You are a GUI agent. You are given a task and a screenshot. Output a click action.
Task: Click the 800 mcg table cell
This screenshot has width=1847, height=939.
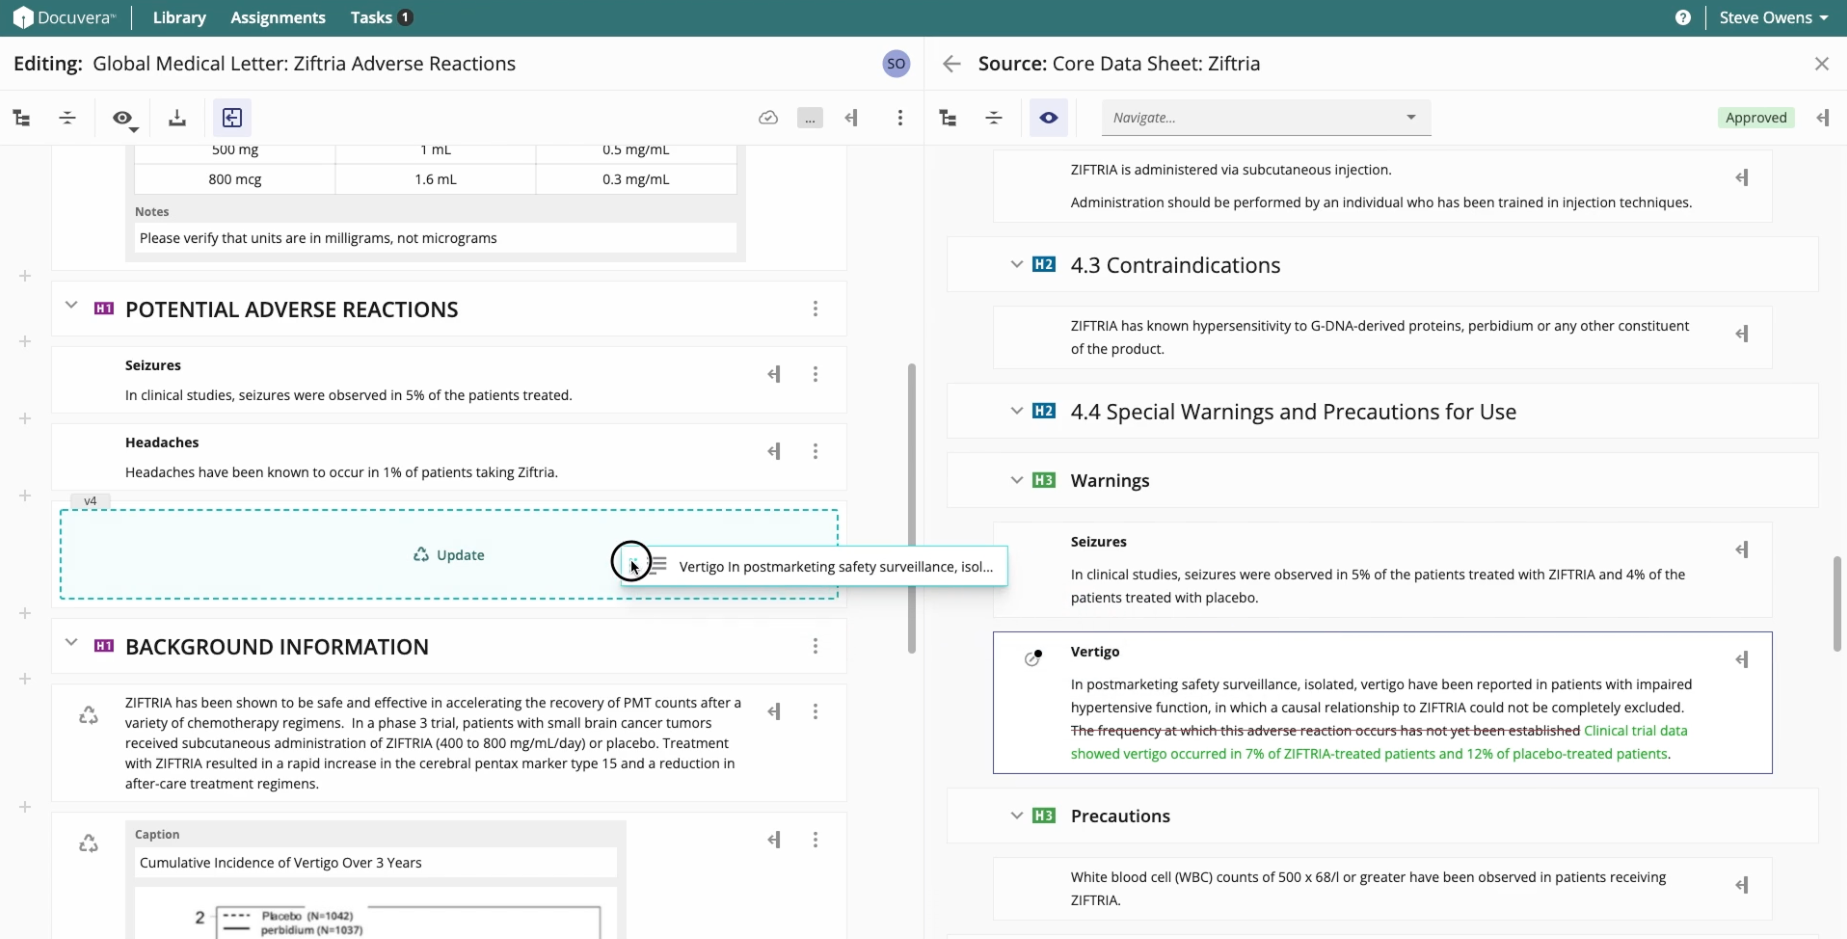235,179
